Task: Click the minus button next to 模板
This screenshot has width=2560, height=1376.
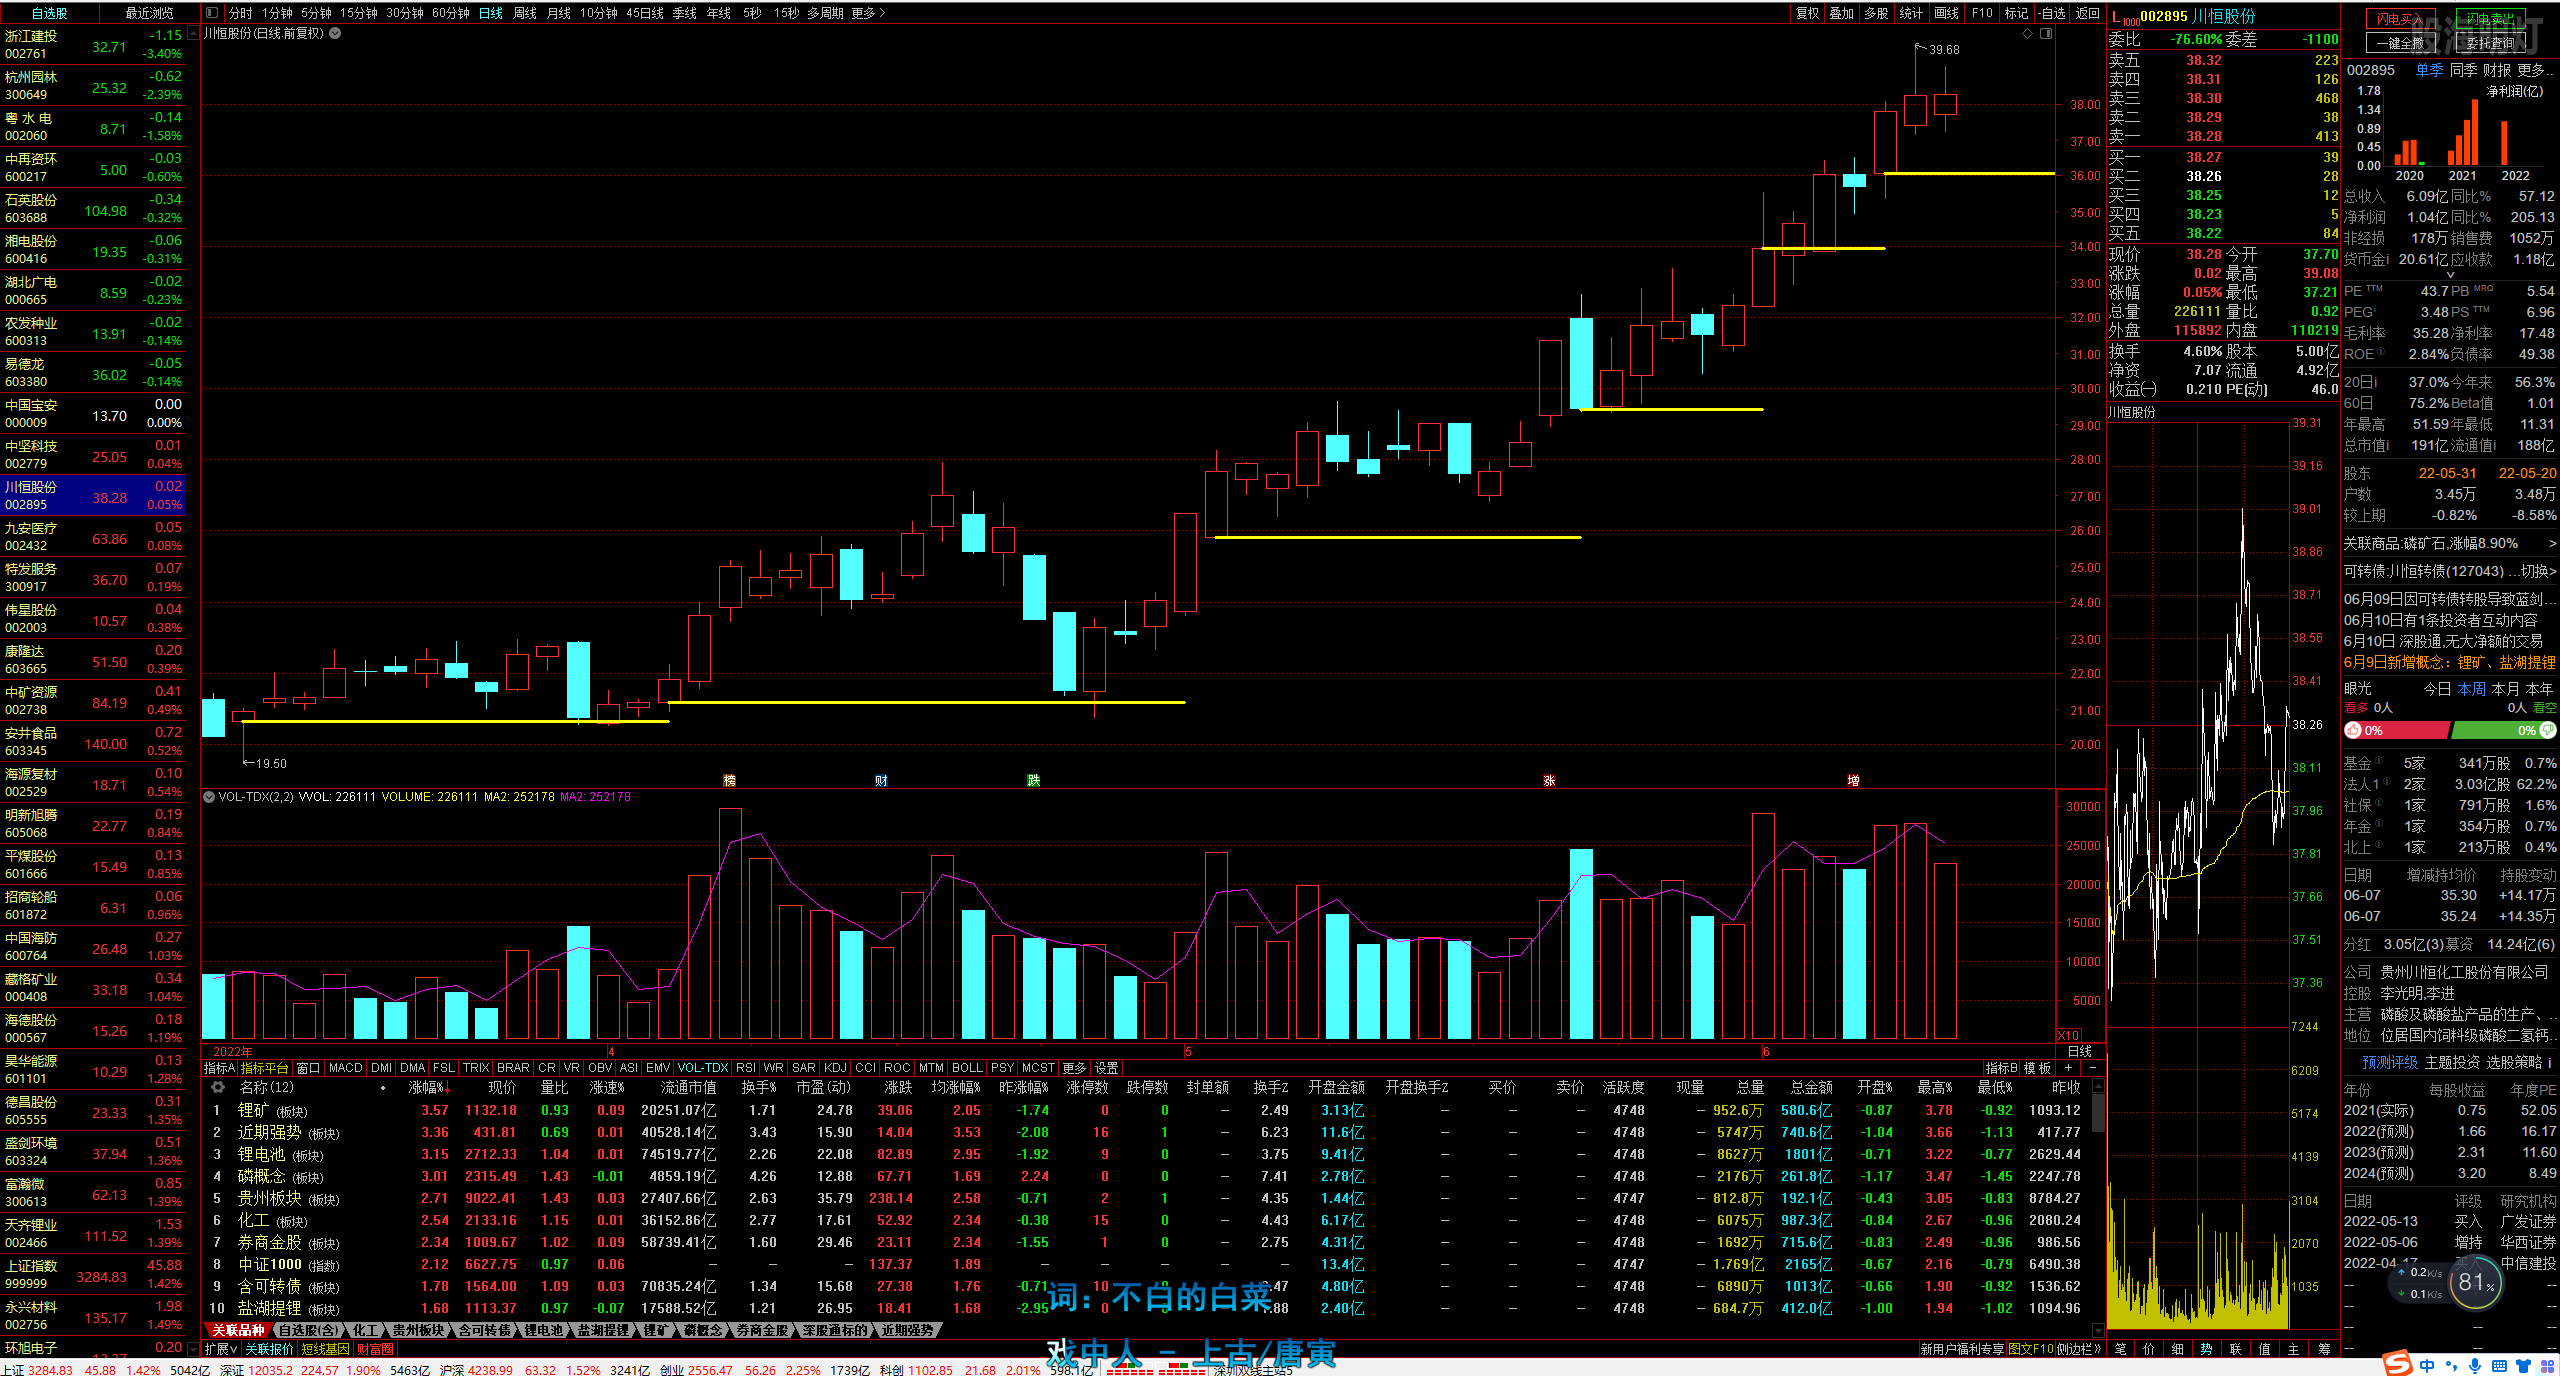Action: (x=2092, y=1068)
